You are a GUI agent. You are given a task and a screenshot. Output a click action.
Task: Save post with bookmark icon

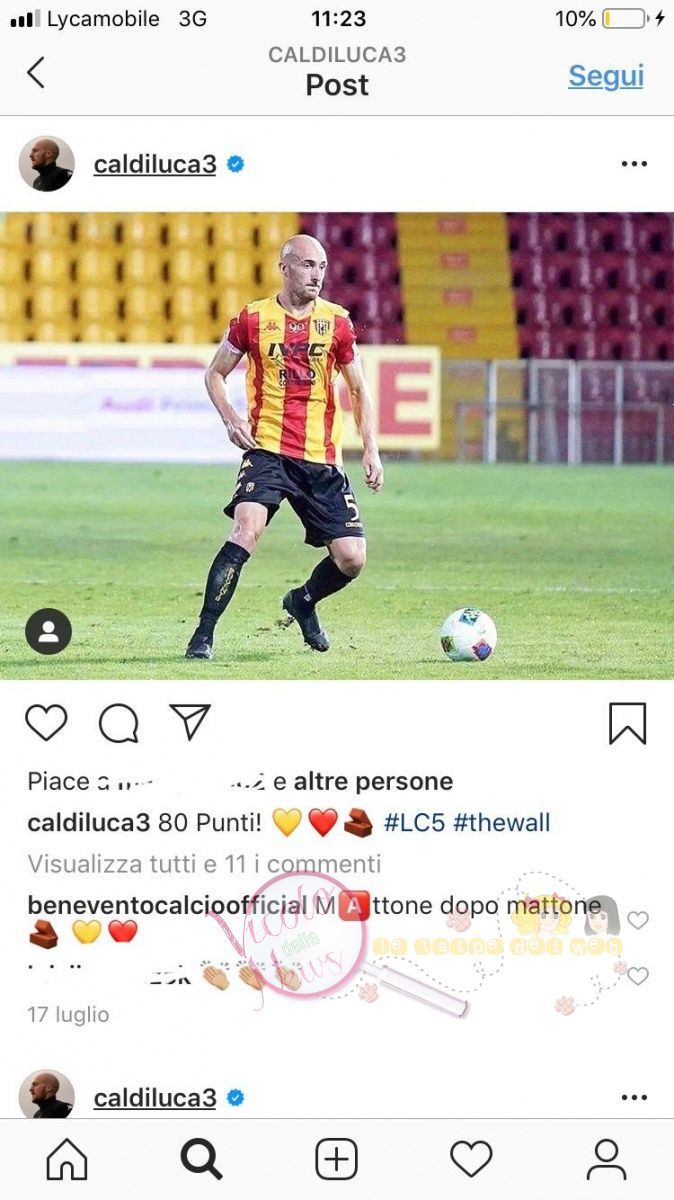[628, 723]
